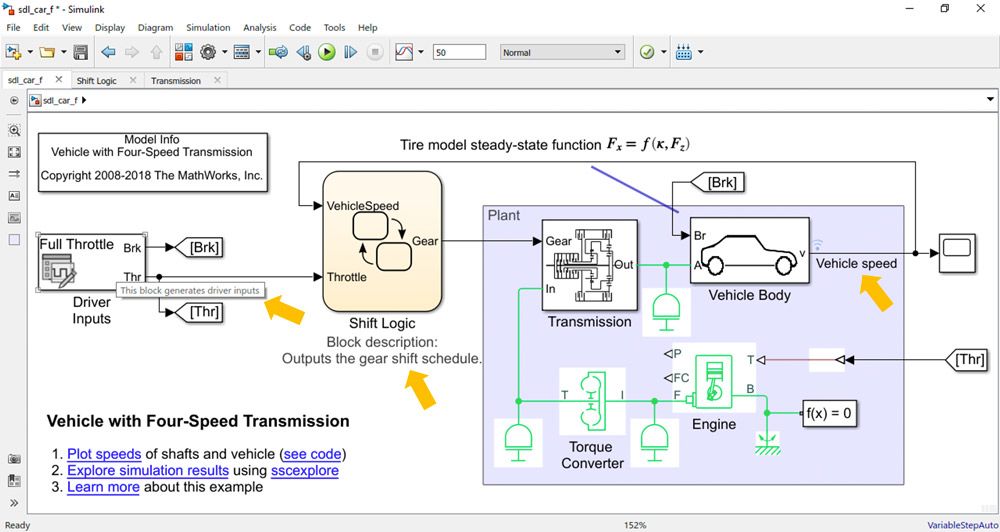This screenshot has width=1000, height=532.
Task: Open the Simulation menu
Action: point(208,28)
